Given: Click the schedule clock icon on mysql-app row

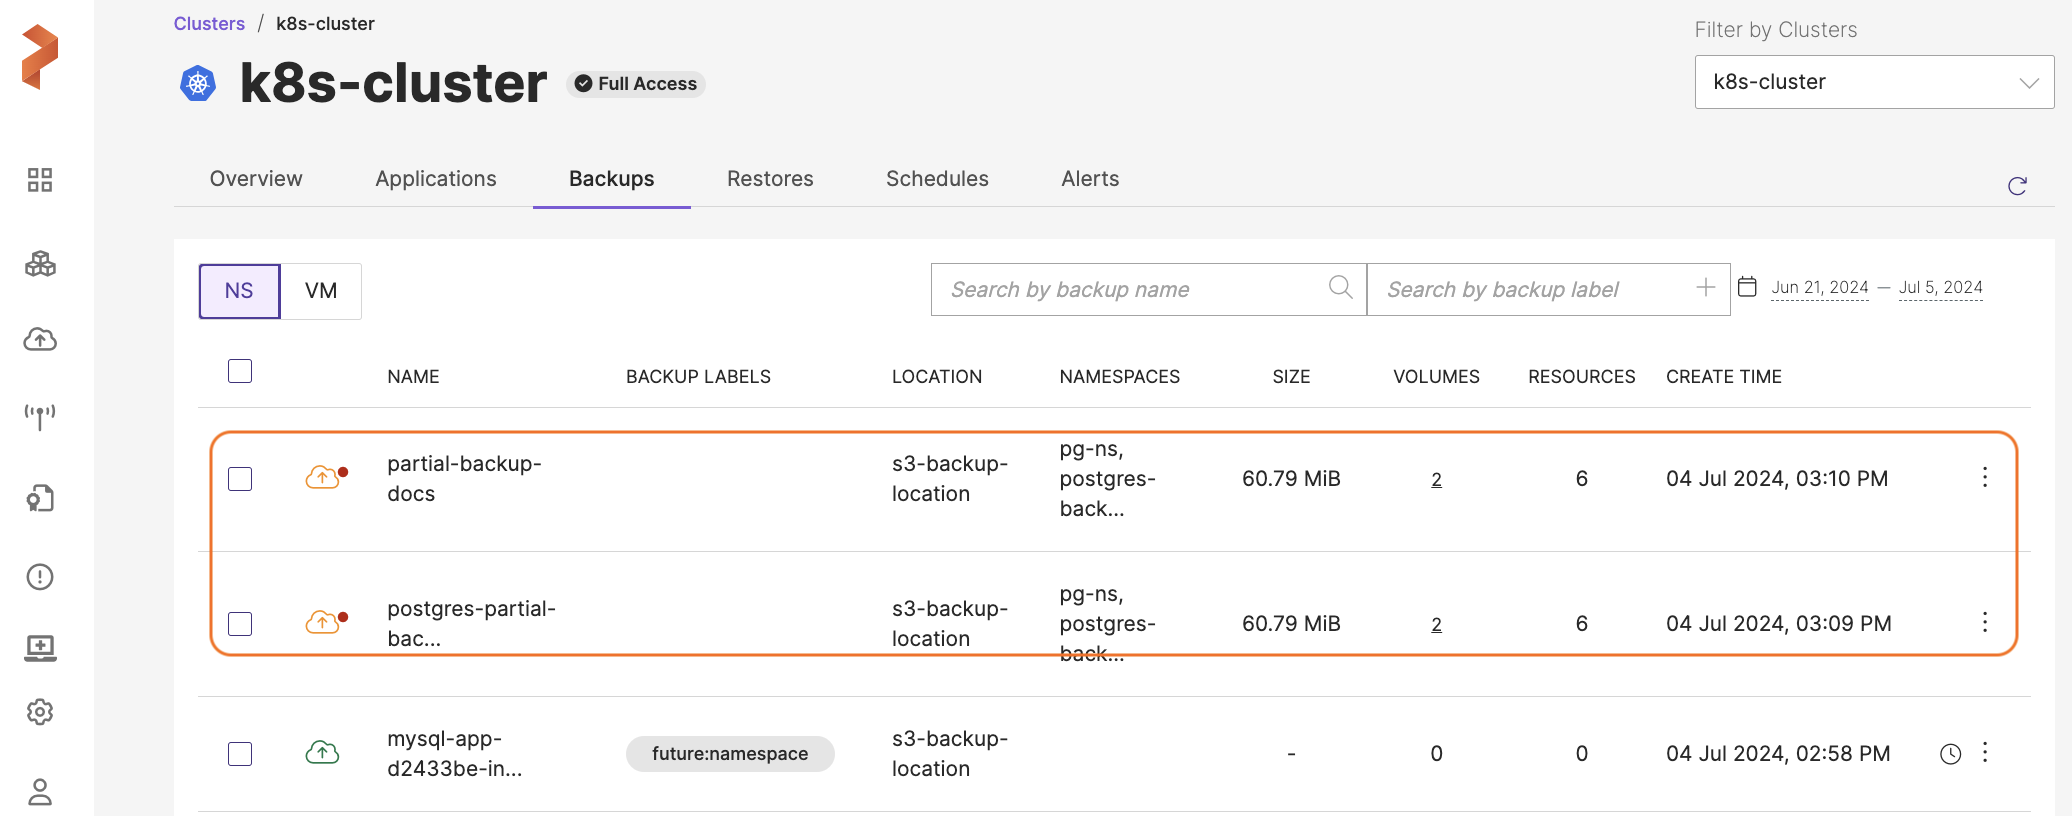Looking at the screenshot, I should tap(1950, 754).
